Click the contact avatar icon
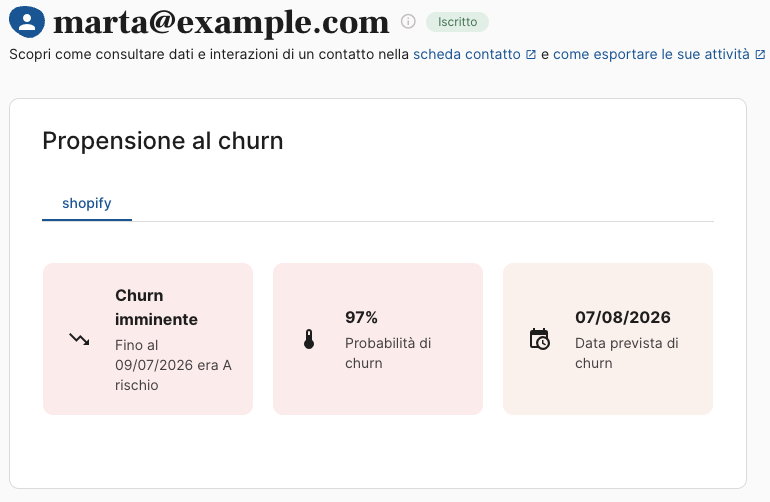This screenshot has height=502, width=770. (27, 22)
